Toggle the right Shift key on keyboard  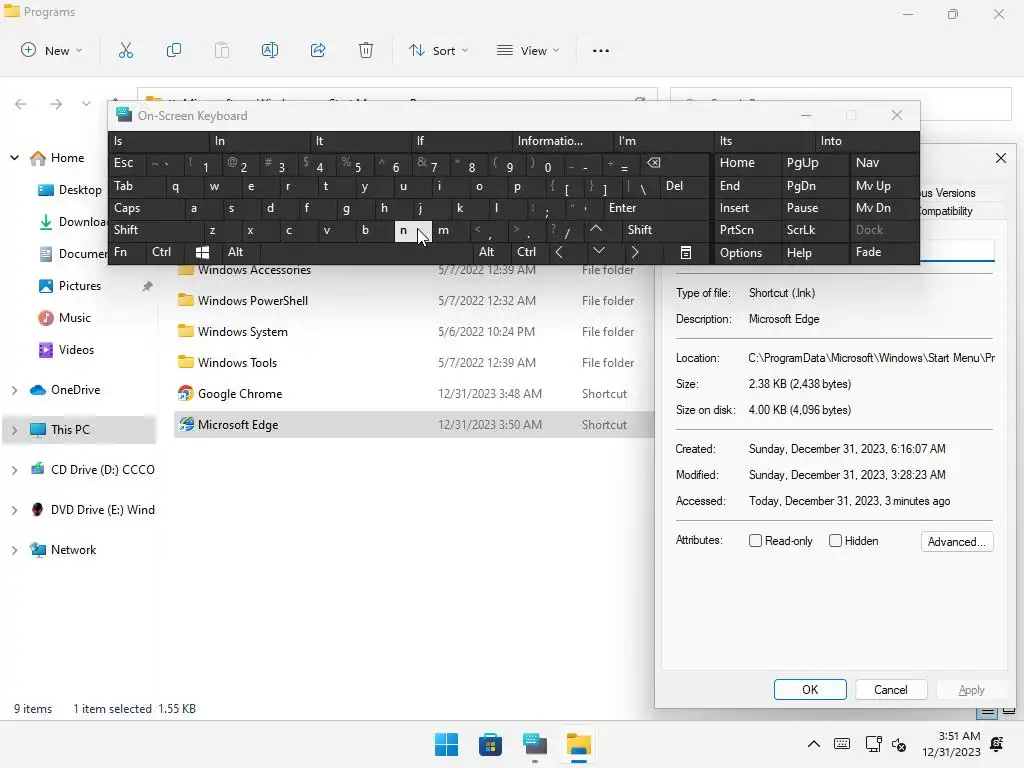coord(665,230)
